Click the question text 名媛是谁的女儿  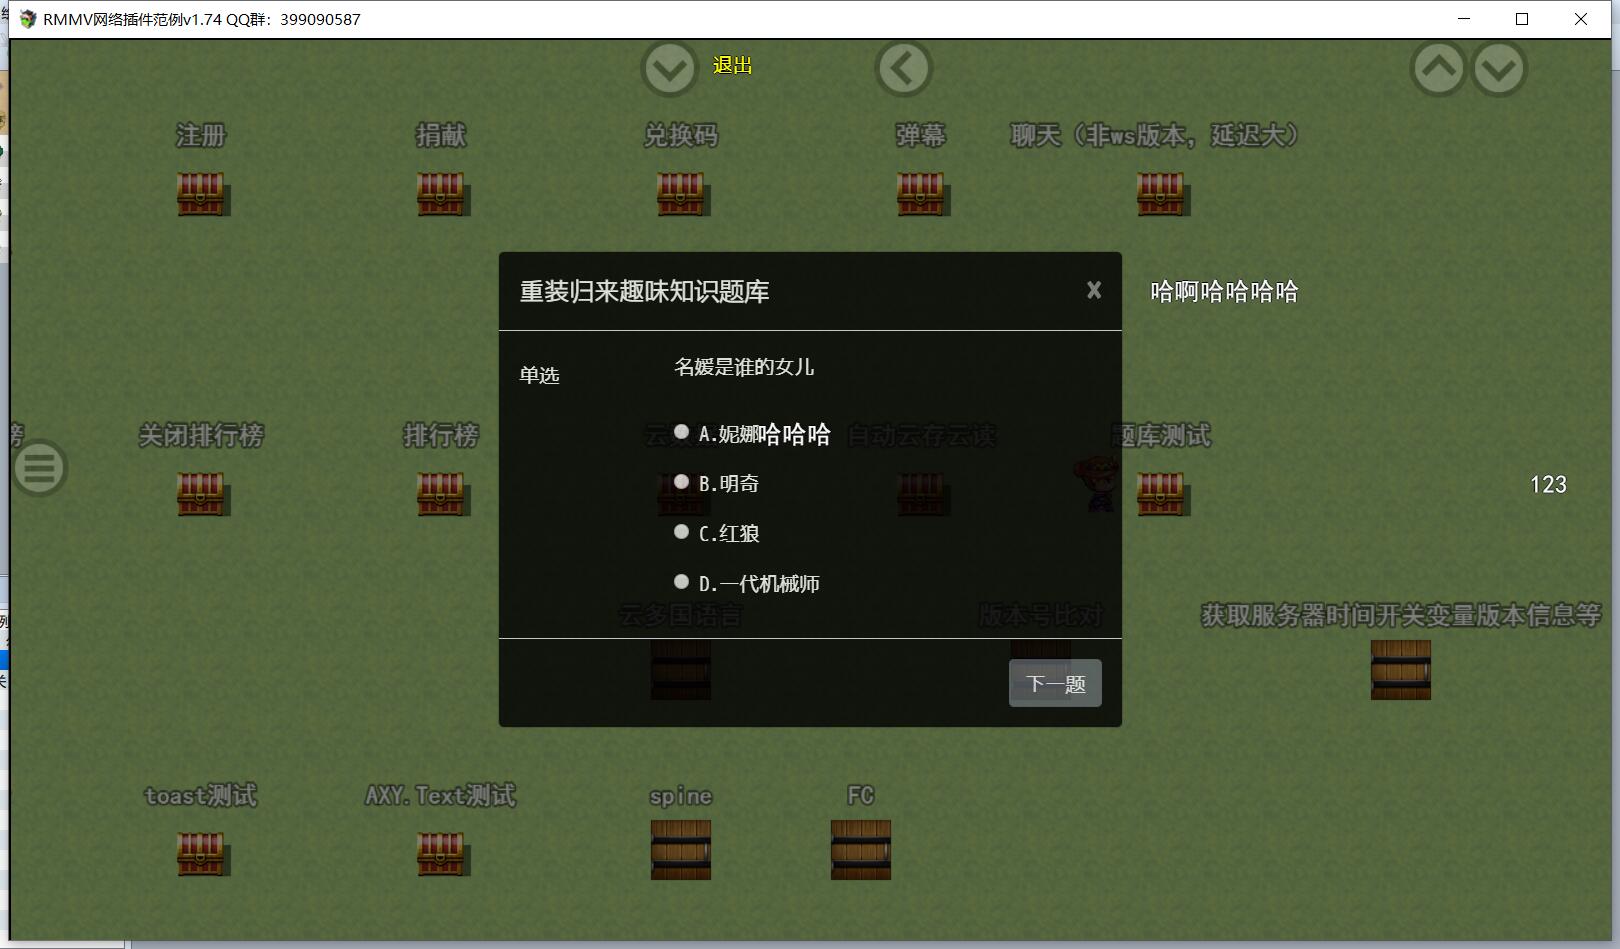[744, 367]
